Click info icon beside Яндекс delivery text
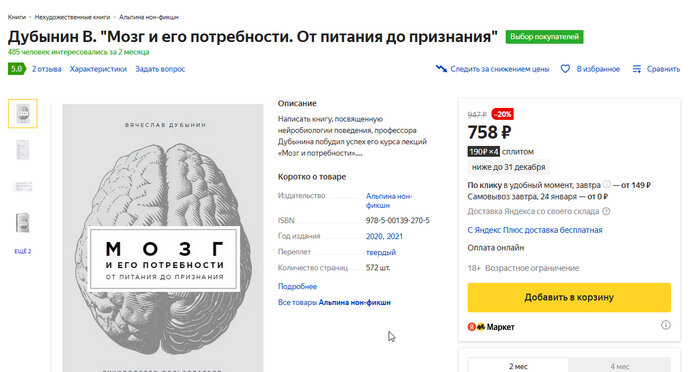The height and width of the screenshot is (372, 700). point(606,211)
